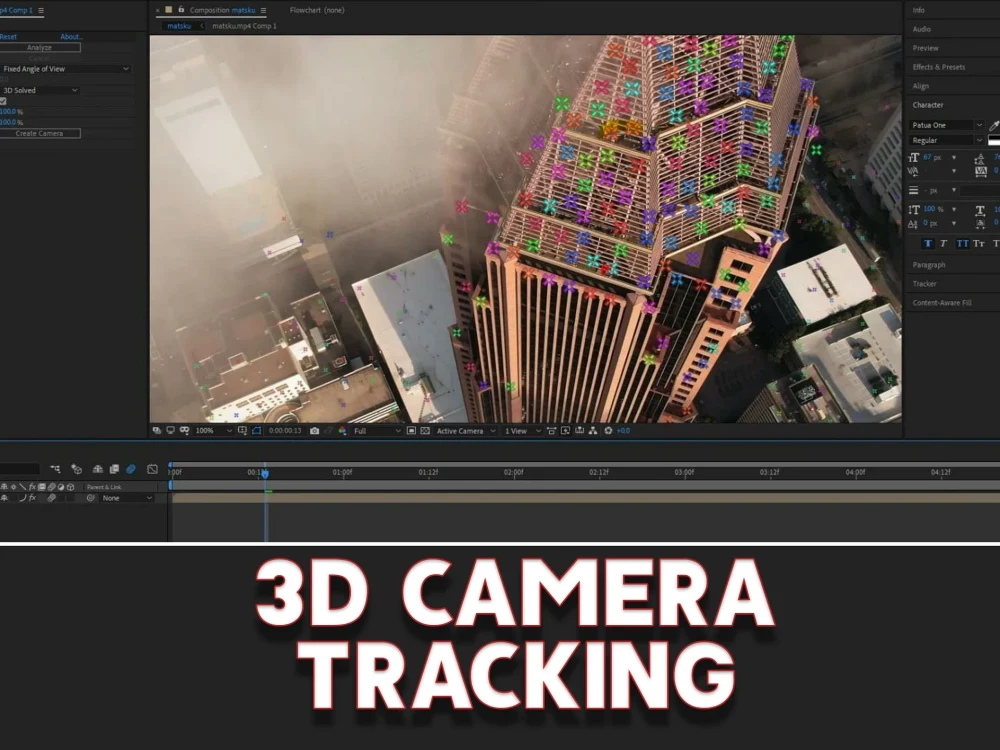Click the timeline search field
The image size is (1000, 750).
(x=19, y=469)
